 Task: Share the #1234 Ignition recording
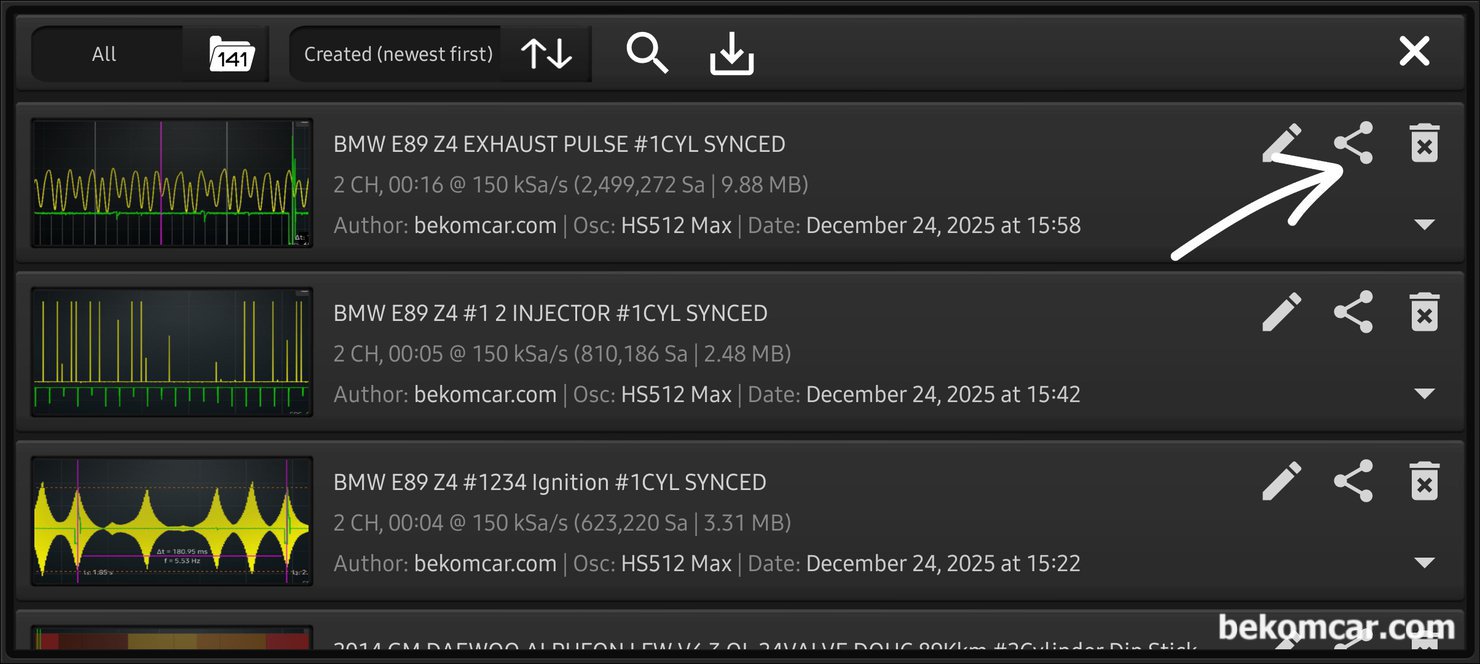pos(1353,481)
